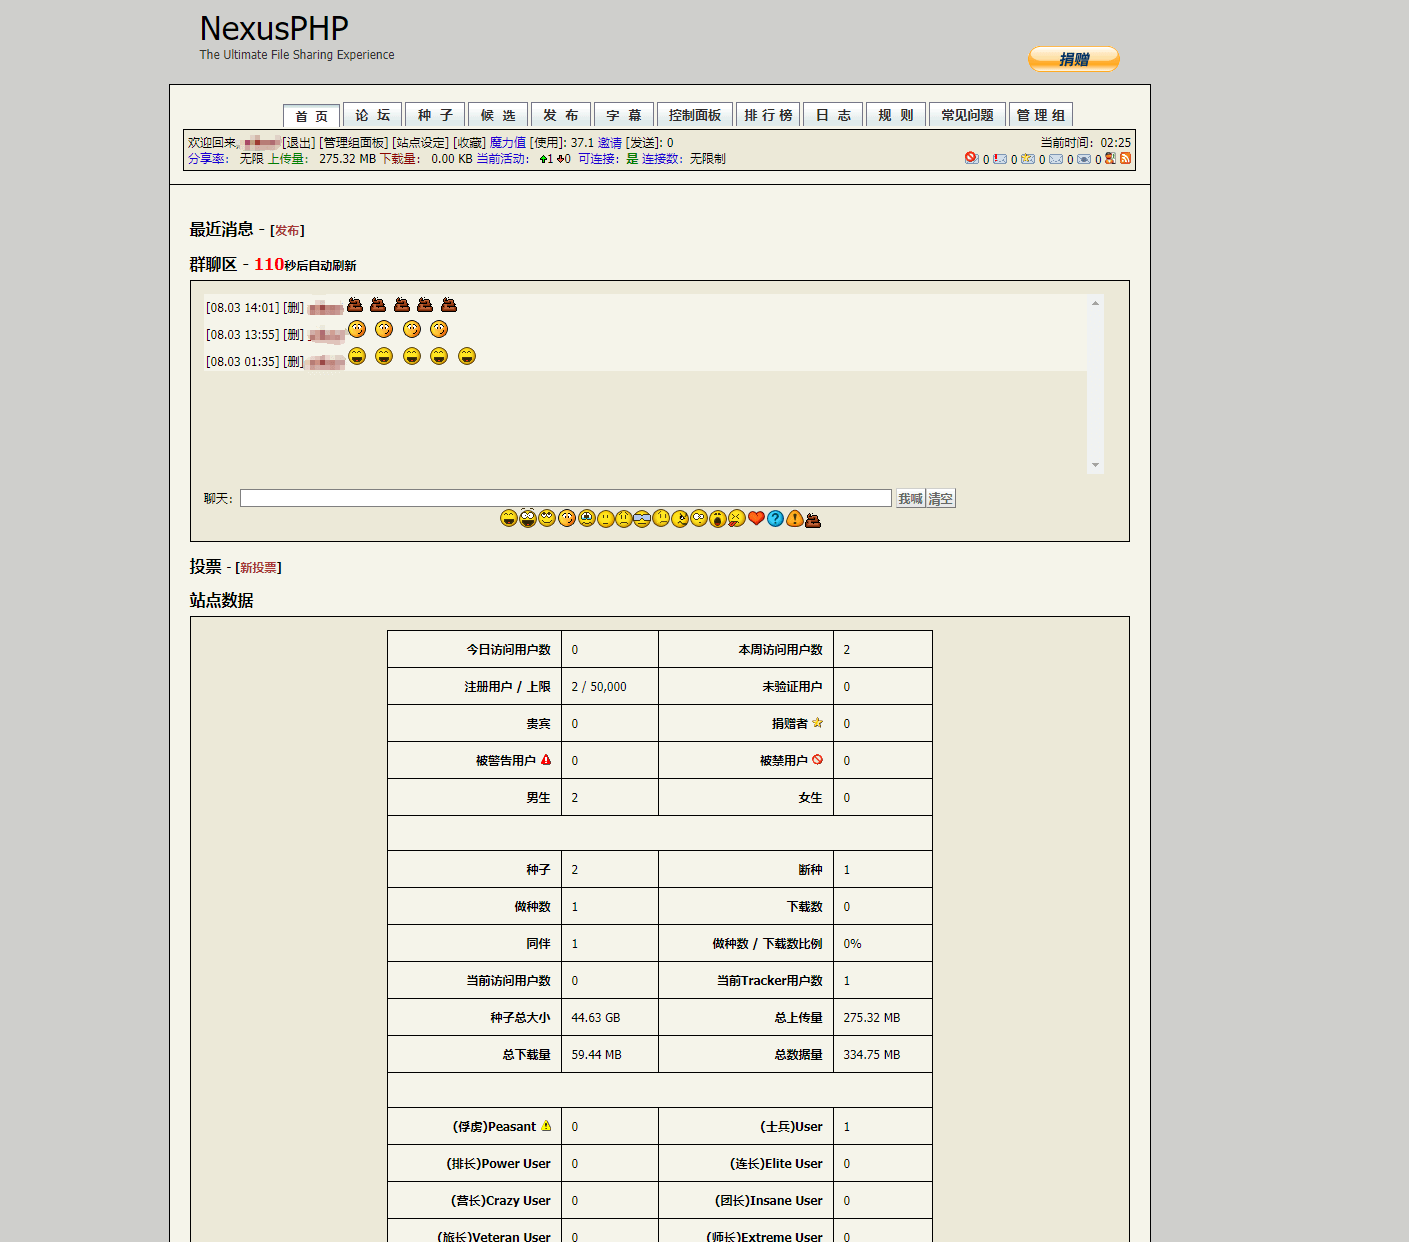Select the 44.63 GB total size value

(596, 1018)
